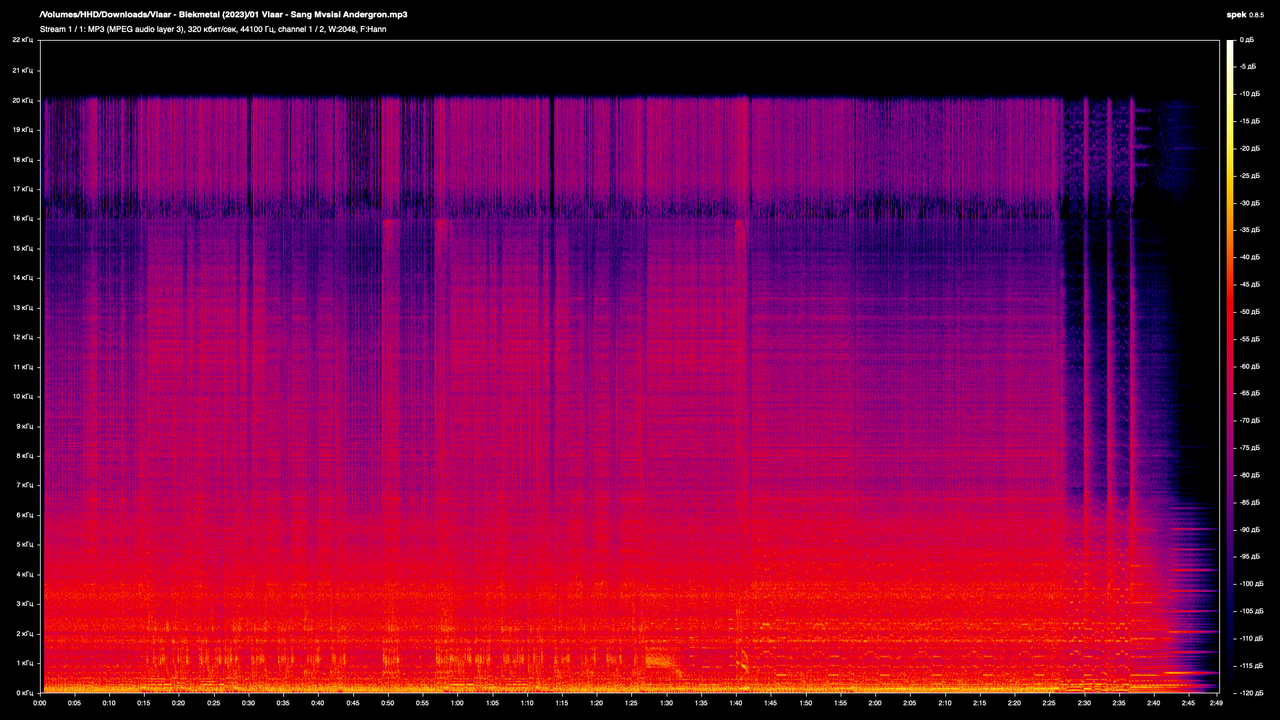This screenshot has height=720, width=1280.
Task: Click the 13 кГц frequency axis label
Action: (22, 307)
